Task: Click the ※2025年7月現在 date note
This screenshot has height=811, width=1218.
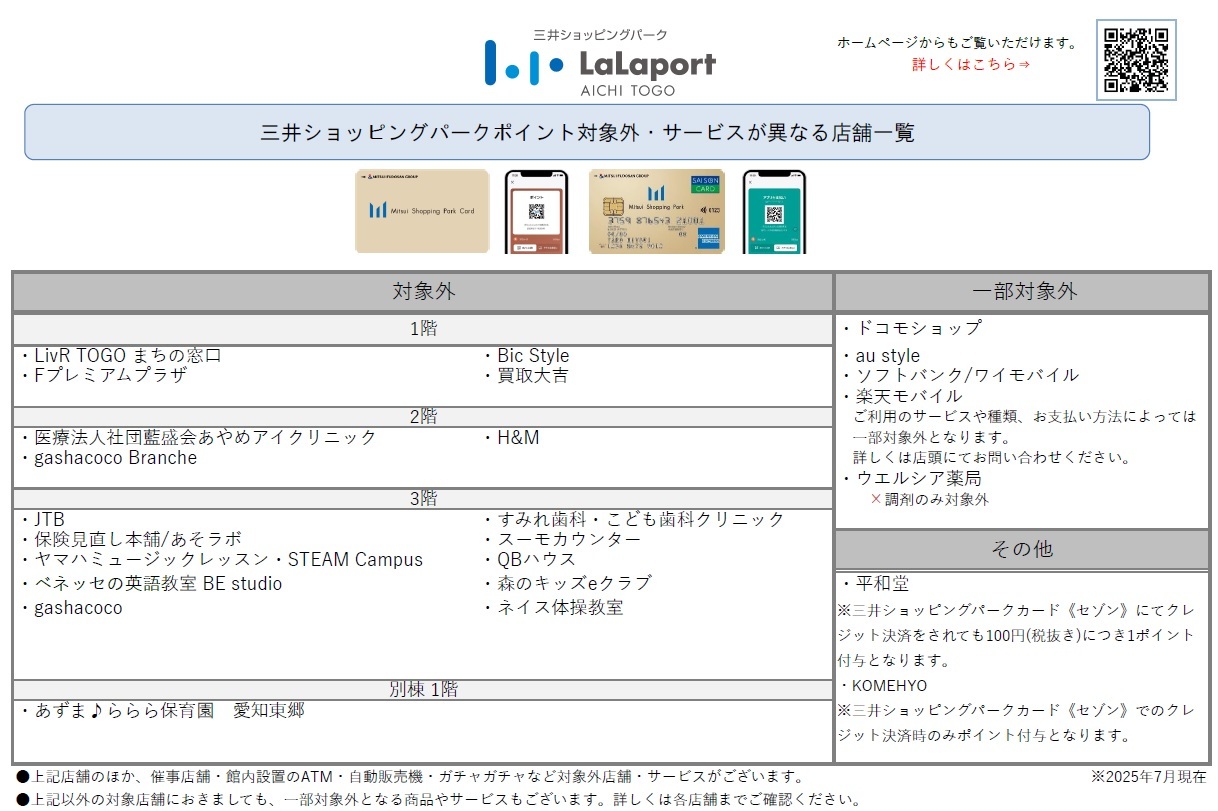Action: coord(1148,776)
